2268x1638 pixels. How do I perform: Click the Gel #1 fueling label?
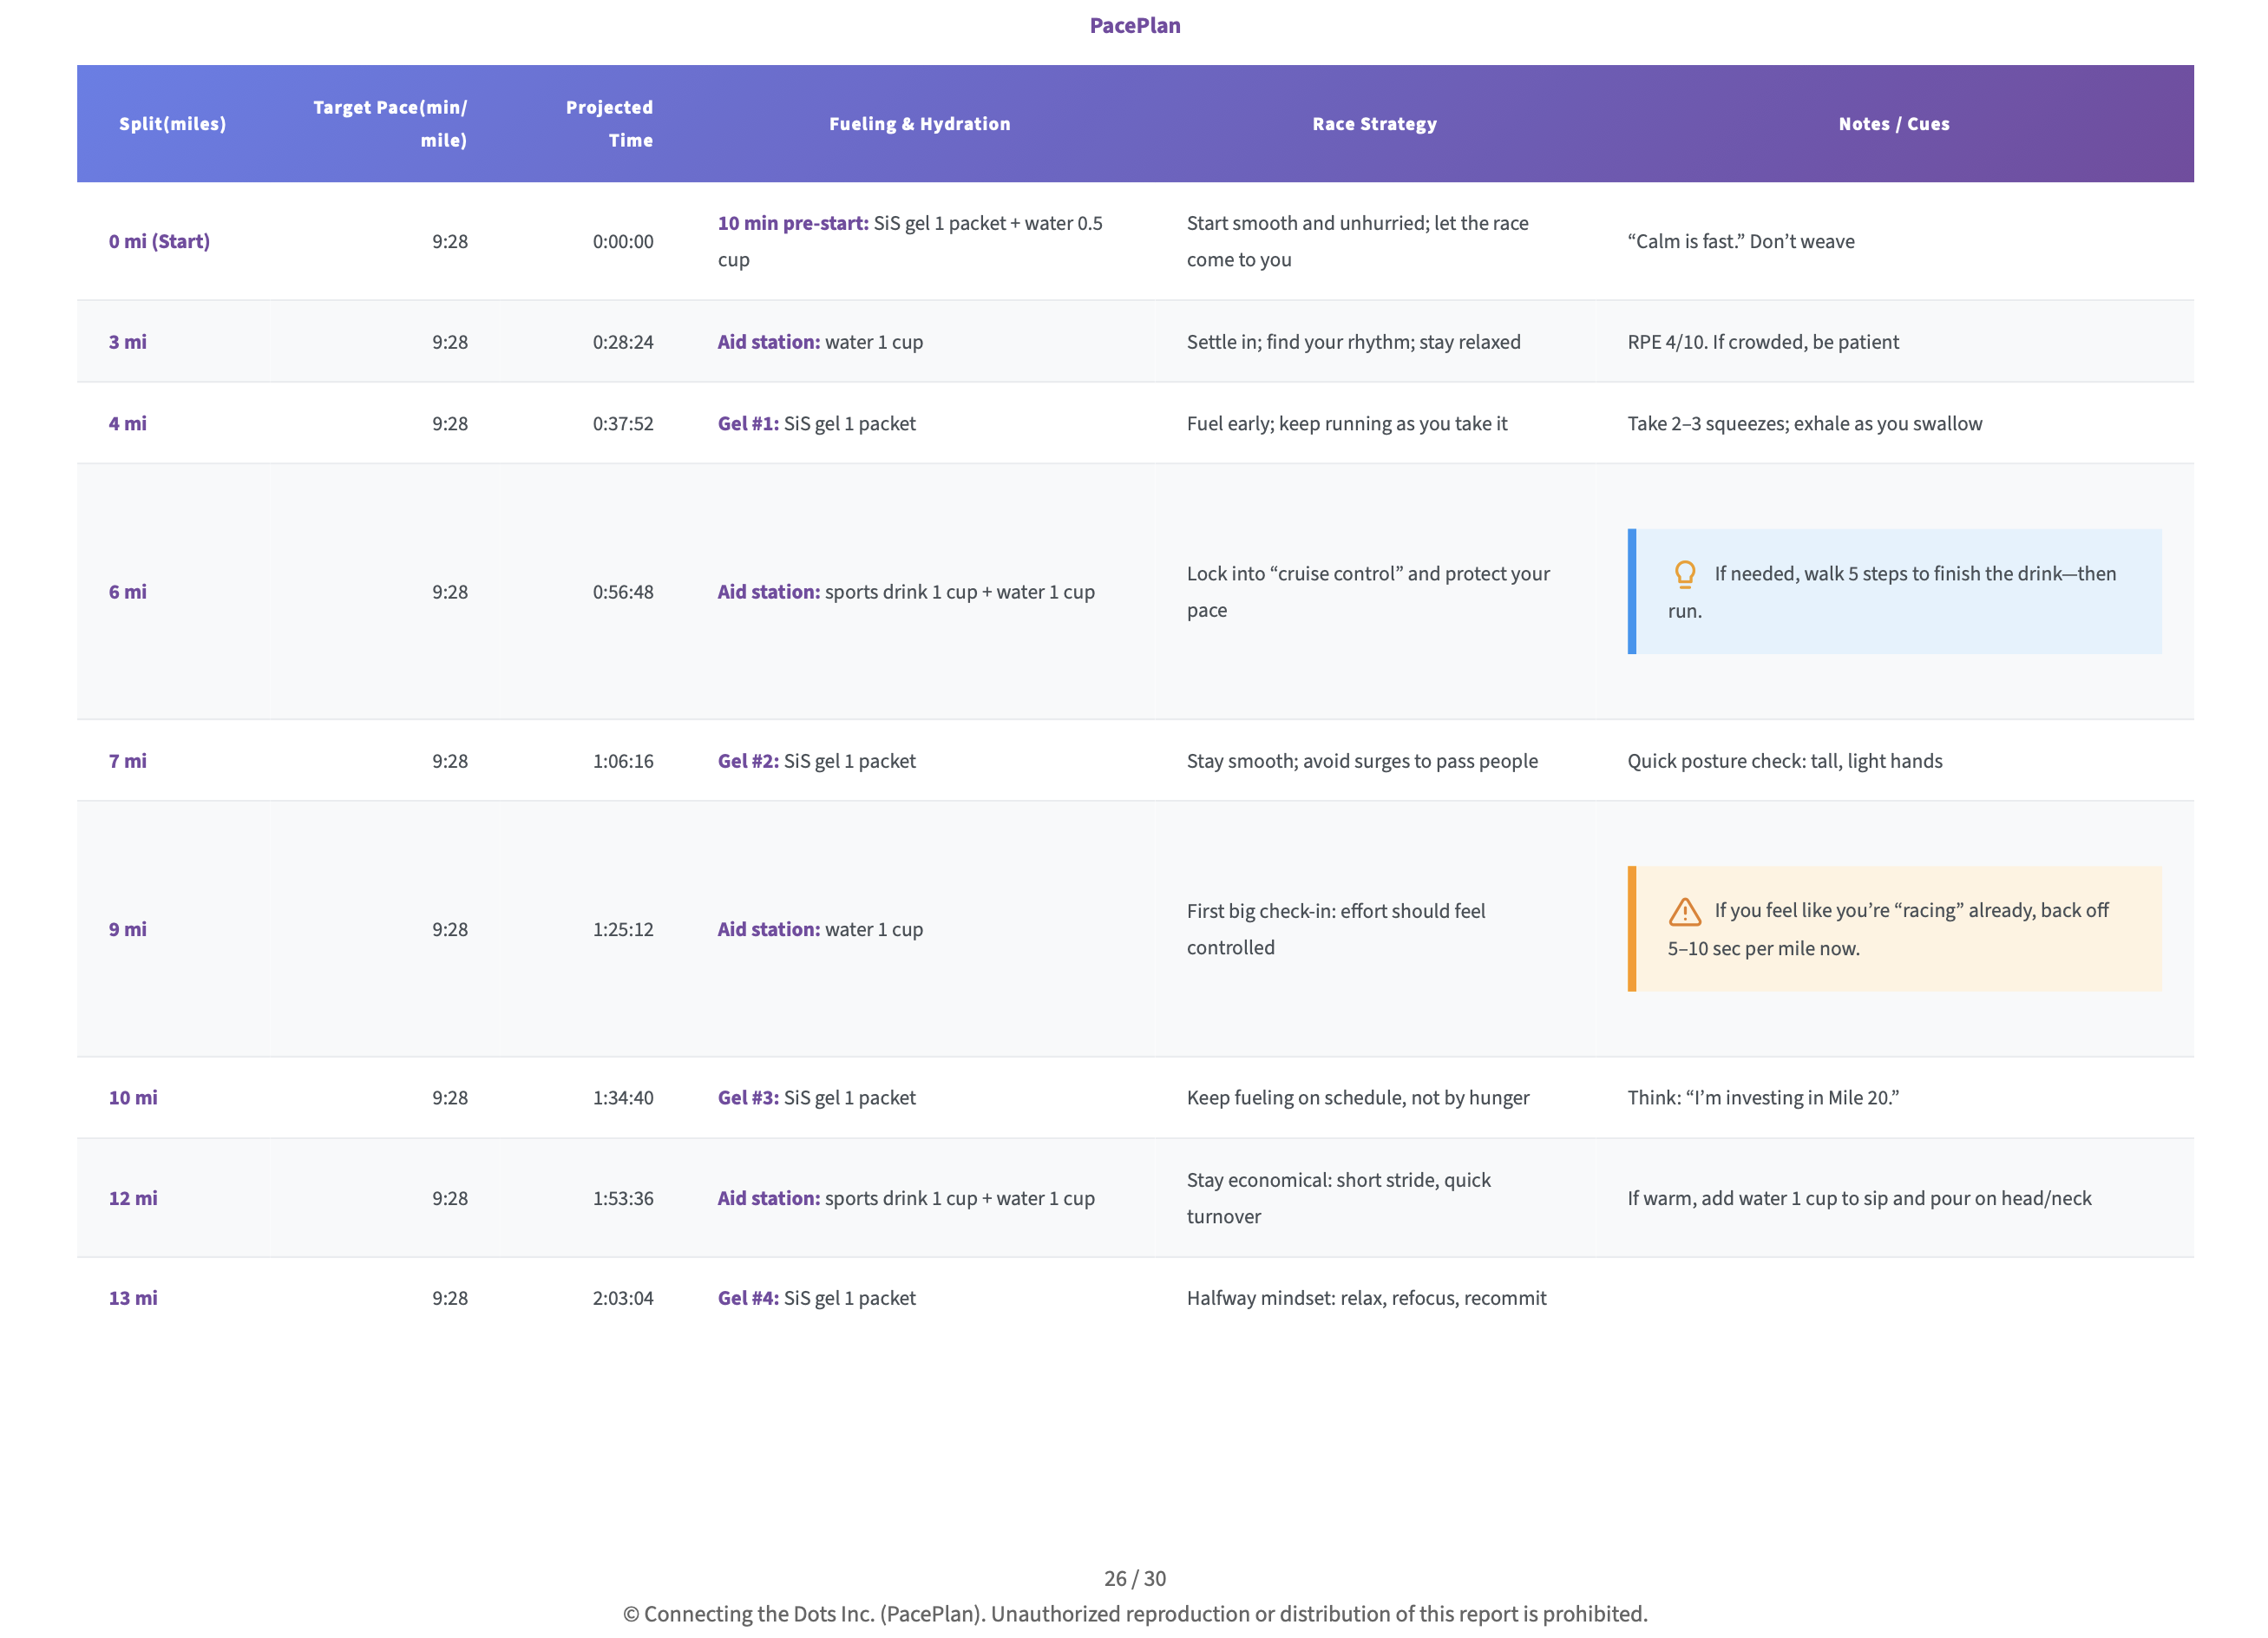[748, 423]
